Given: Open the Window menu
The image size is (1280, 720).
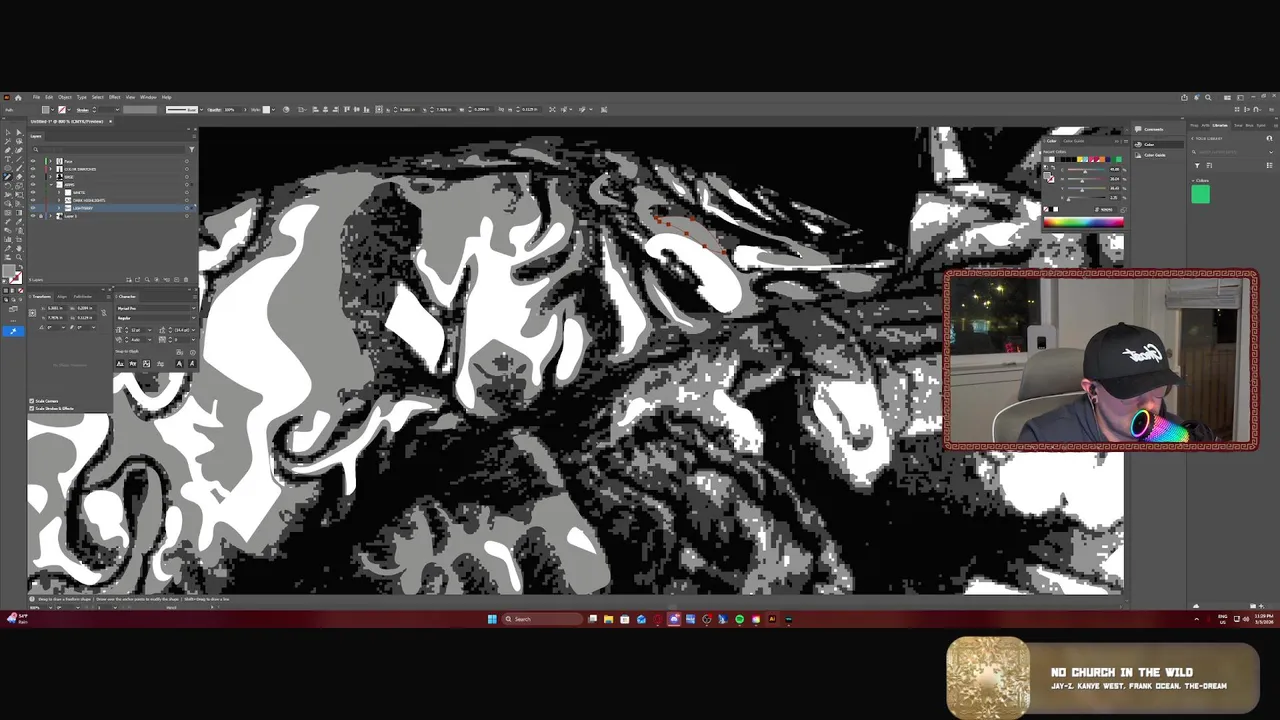Looking at the screenshot, I should (x=148, y=97).
